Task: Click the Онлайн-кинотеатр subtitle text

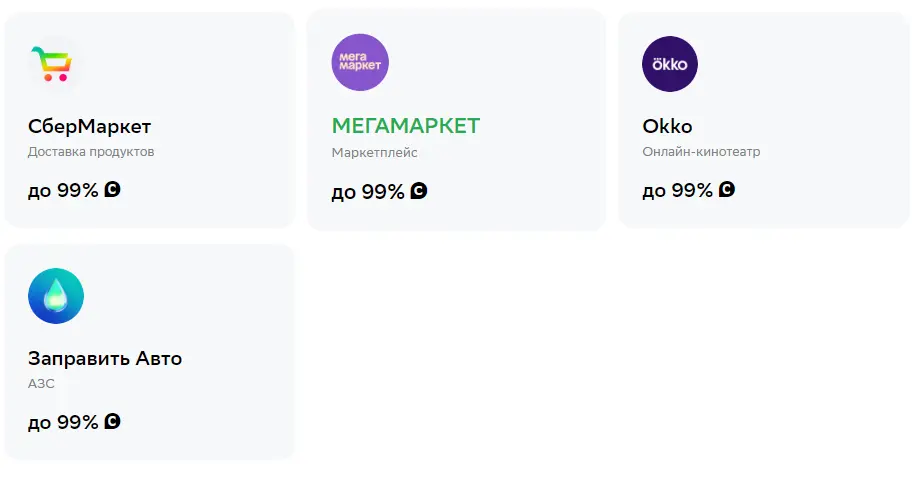Action: tap(701, 152)
